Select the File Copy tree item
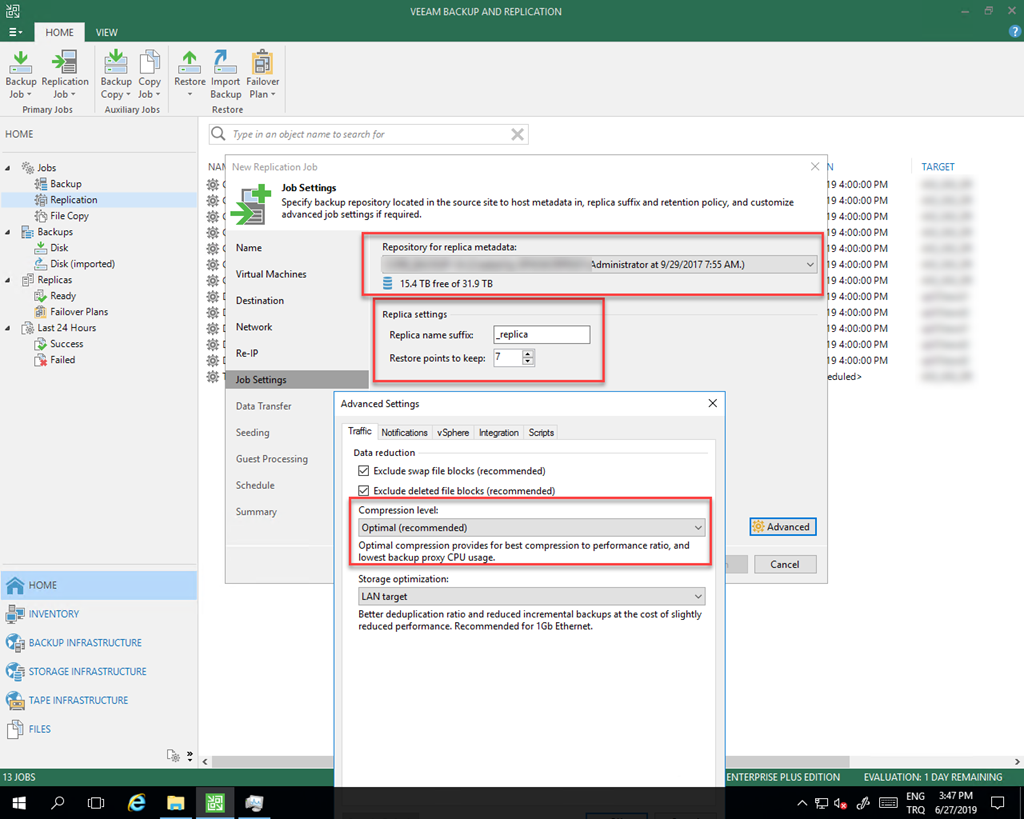The height and width of the screenshot is (819, 1024). (x=69, y=216)
